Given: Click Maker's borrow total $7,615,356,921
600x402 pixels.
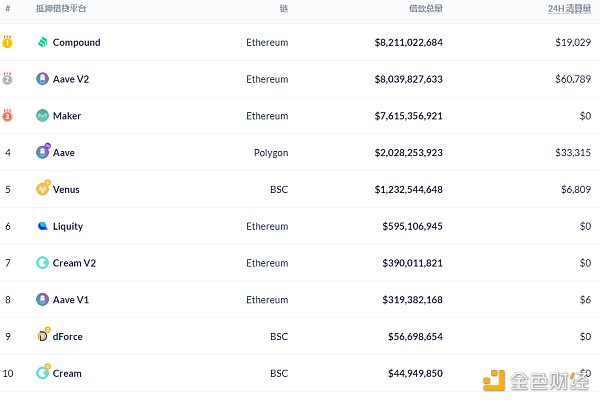Looking at the screenshot, I should 408,116.
